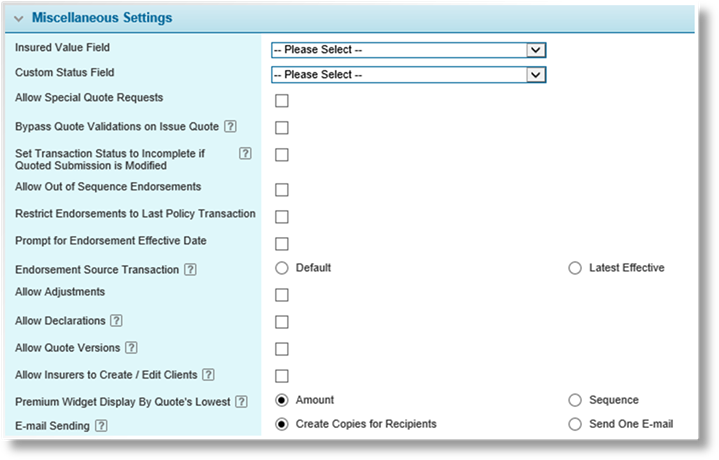Viewport: 719px width, 460px height.
Task: Check the Allow Adjustments box
Action: click(282, 294)
